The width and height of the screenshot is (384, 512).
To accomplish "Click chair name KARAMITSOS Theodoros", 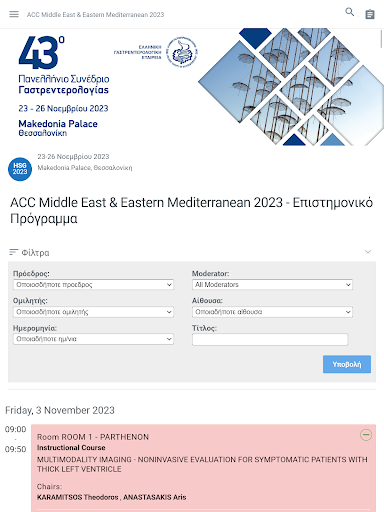I will 77,497.
